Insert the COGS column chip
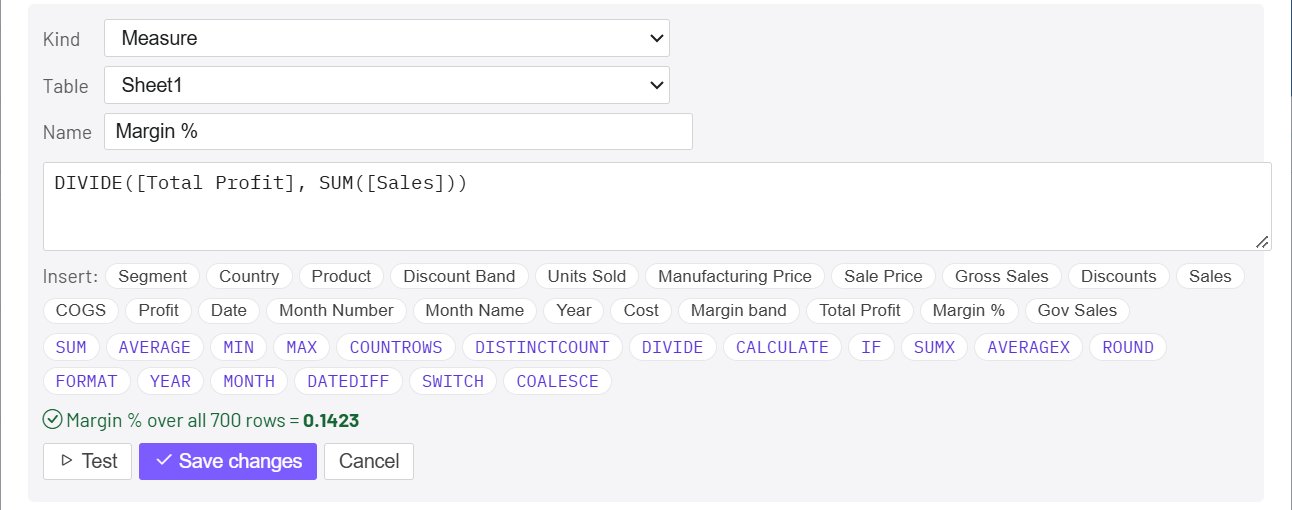1292x510 pixels. click(81, 310)
